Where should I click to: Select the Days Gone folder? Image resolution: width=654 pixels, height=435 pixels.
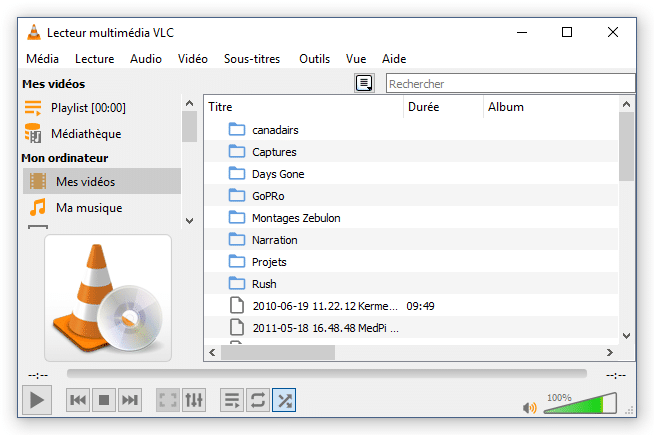click(411, 174)
